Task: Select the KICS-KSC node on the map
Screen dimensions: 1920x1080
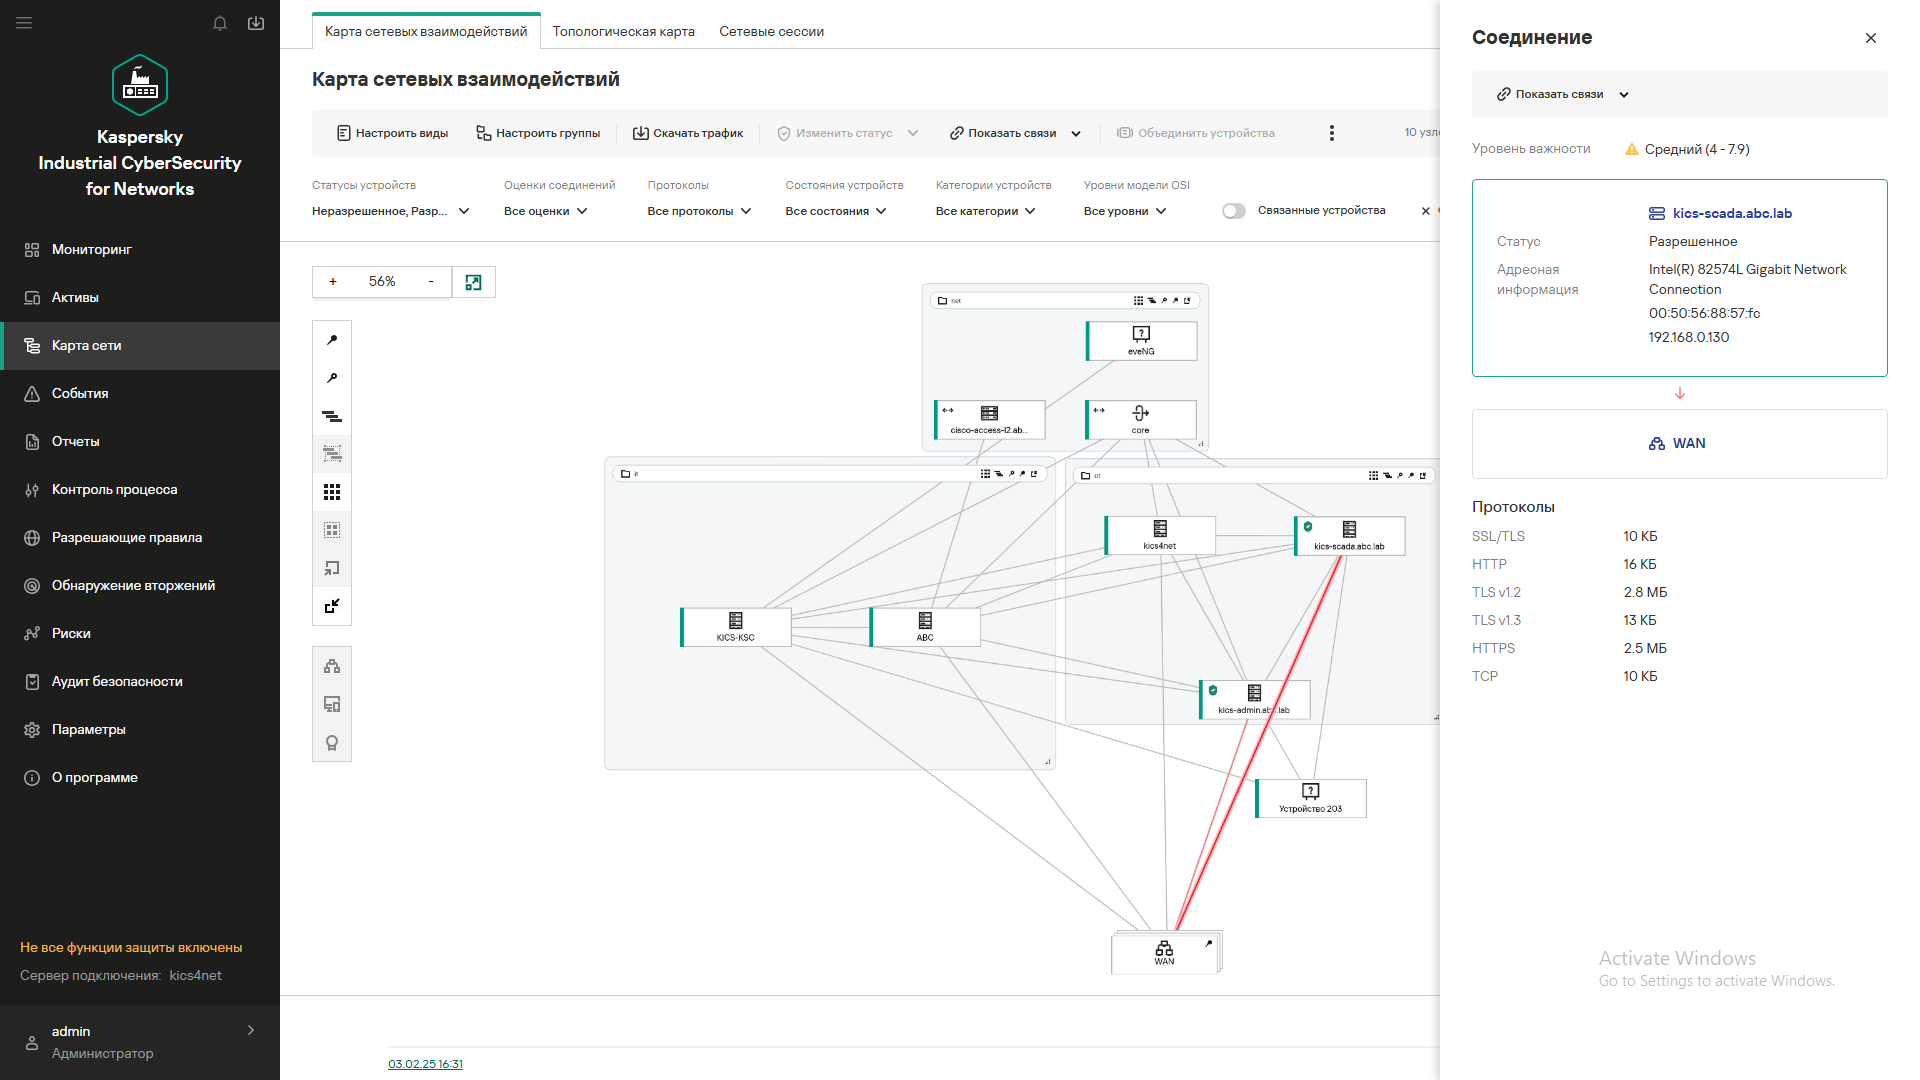Action: pyautogui.click(x=736, y=627)
